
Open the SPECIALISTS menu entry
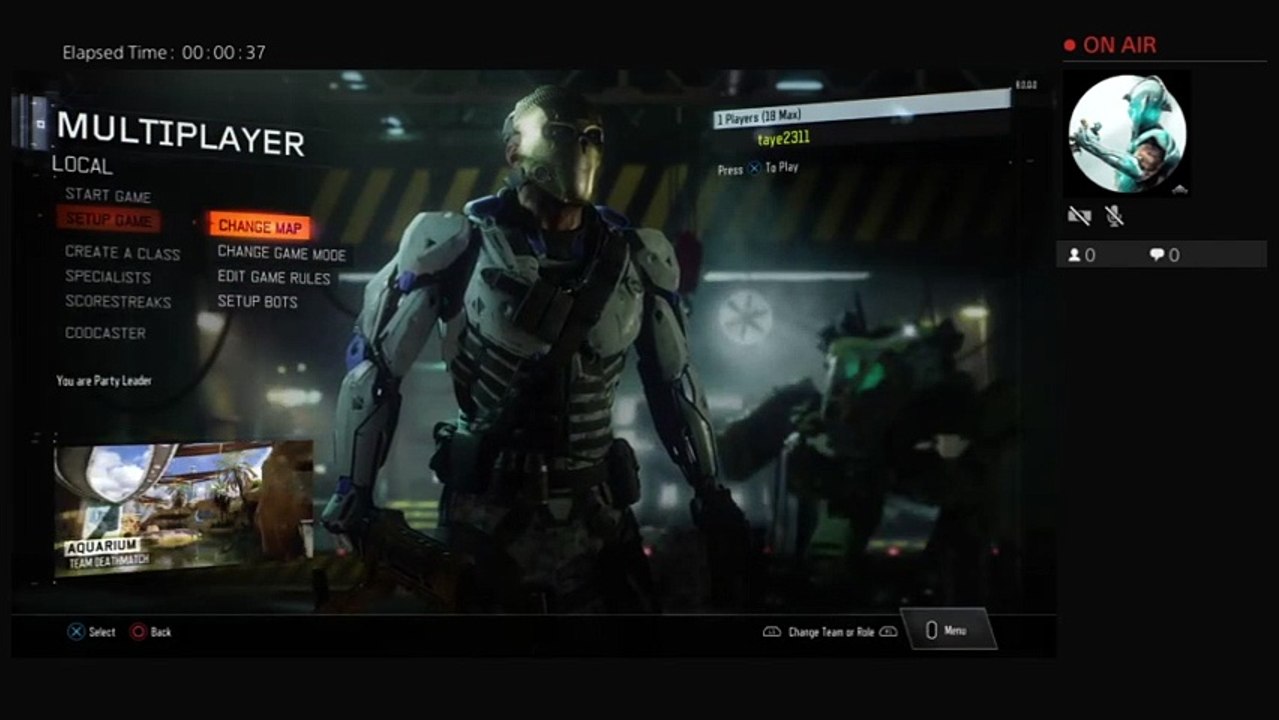tap(108, 277)
